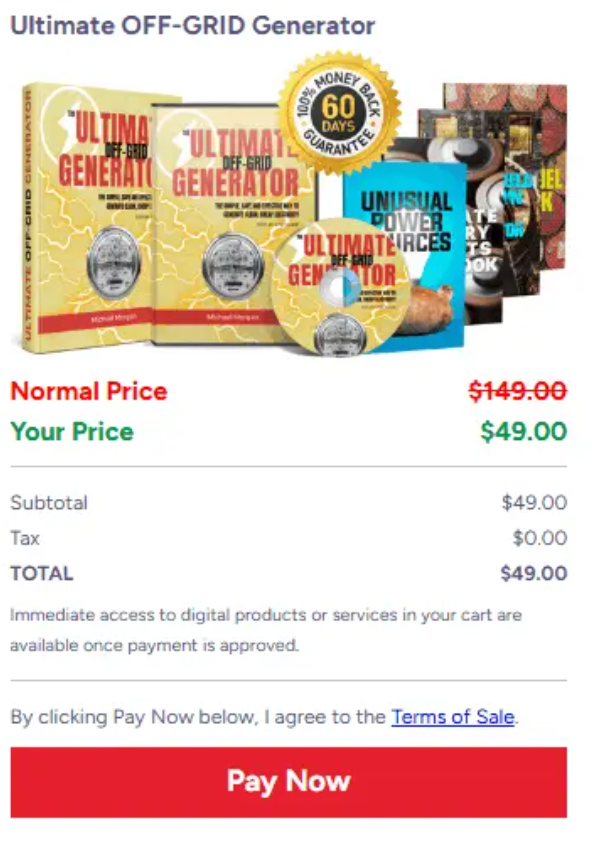
Task: Click the green $49.00 your price
Action: (524, 431)
